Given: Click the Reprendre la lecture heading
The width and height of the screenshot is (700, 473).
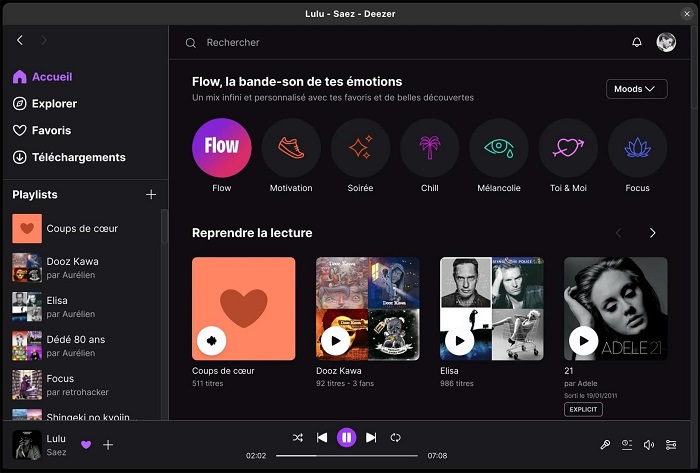Looking at the screenshot, I should point(252,233).
